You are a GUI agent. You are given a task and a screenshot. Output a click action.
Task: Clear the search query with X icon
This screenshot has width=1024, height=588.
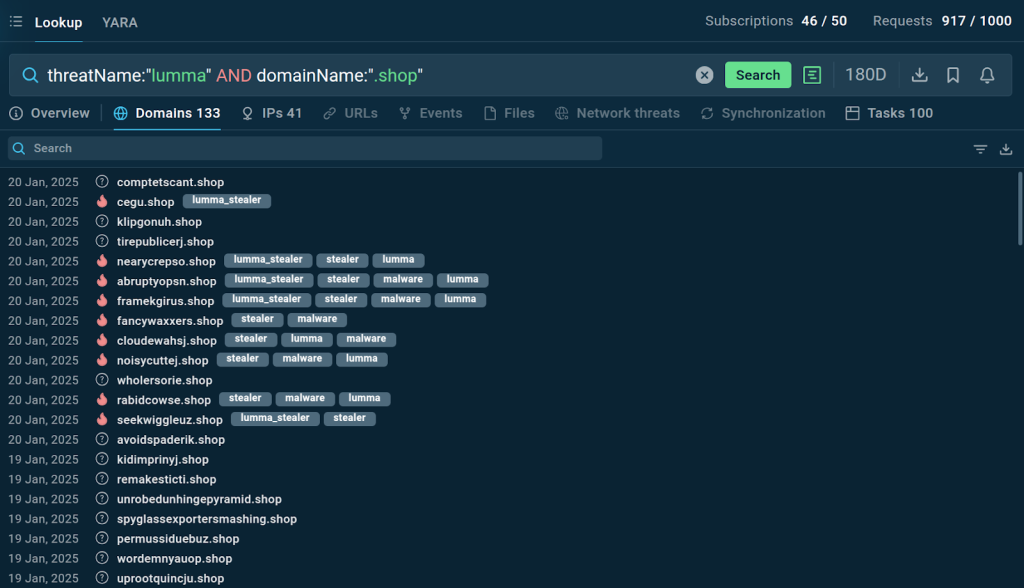pyautogui.click(x=704, y=75)
